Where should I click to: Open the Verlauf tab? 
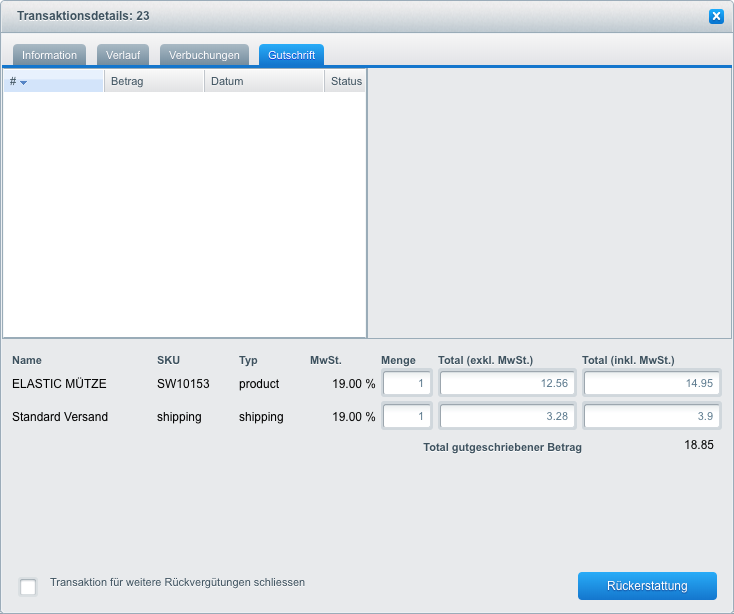pyautogui.click(x=123, y=55)
